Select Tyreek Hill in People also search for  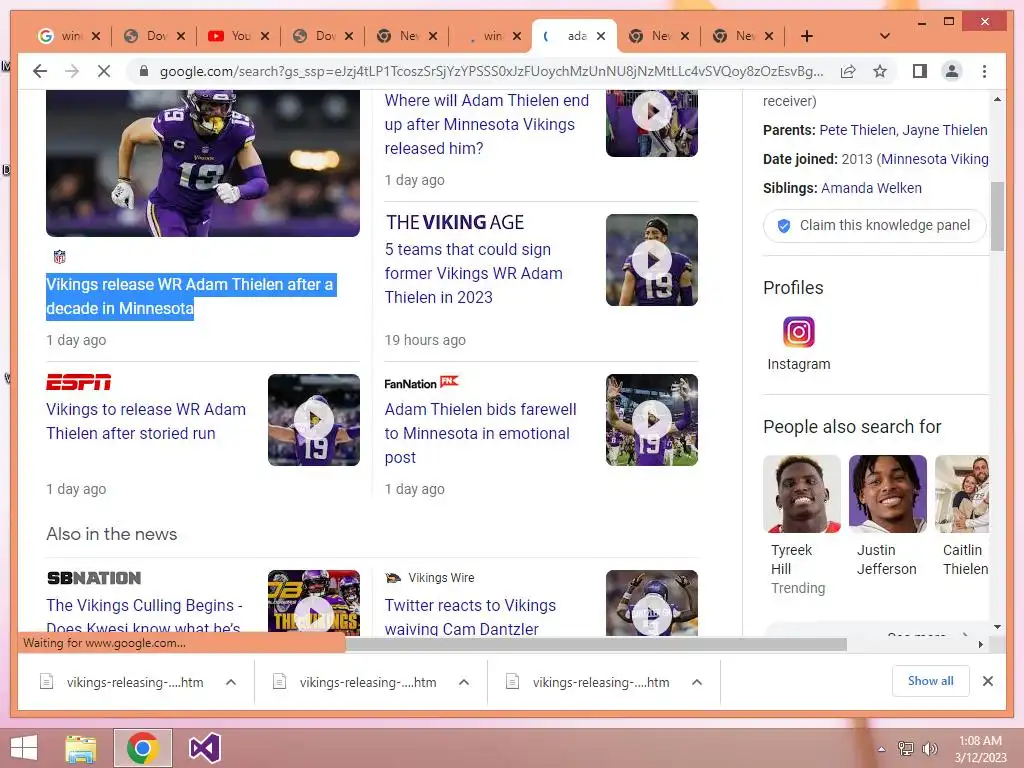tap(801, 526)
